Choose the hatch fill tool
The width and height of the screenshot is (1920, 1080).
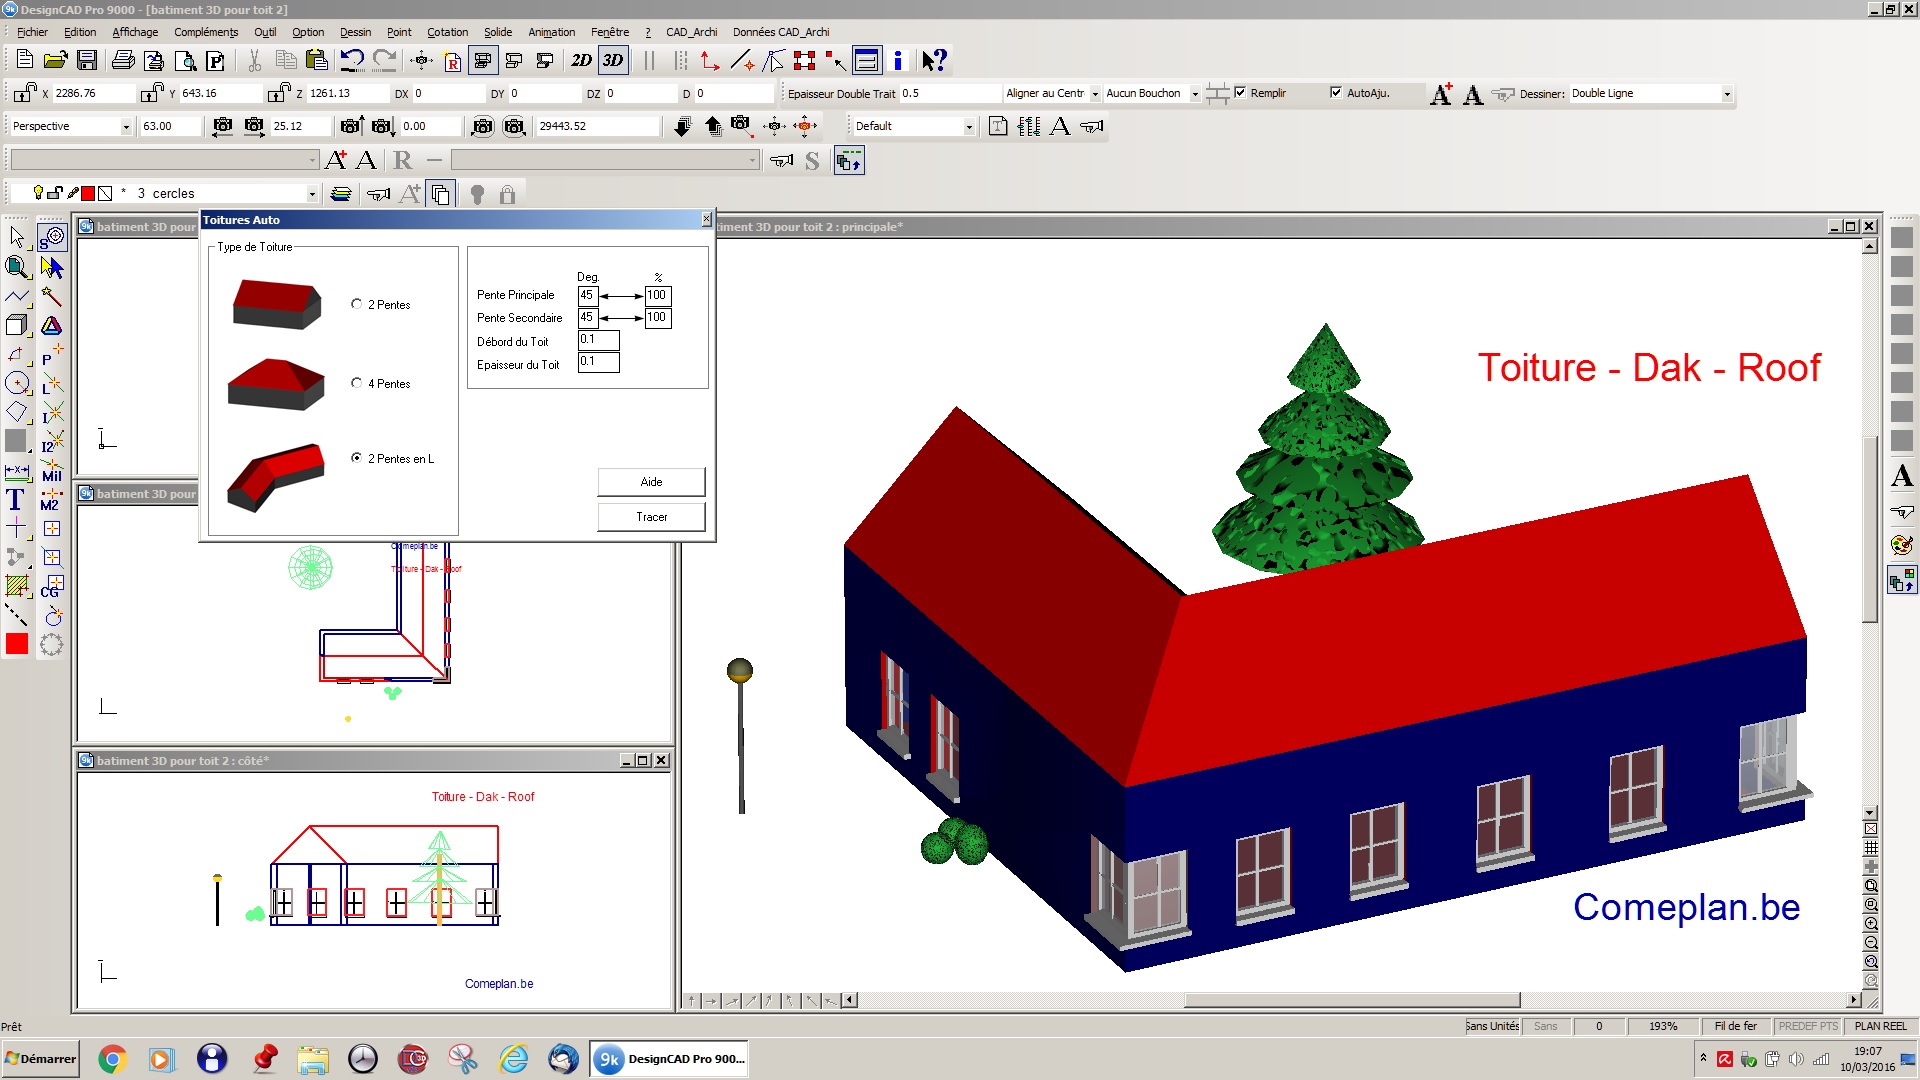[17, 586]
